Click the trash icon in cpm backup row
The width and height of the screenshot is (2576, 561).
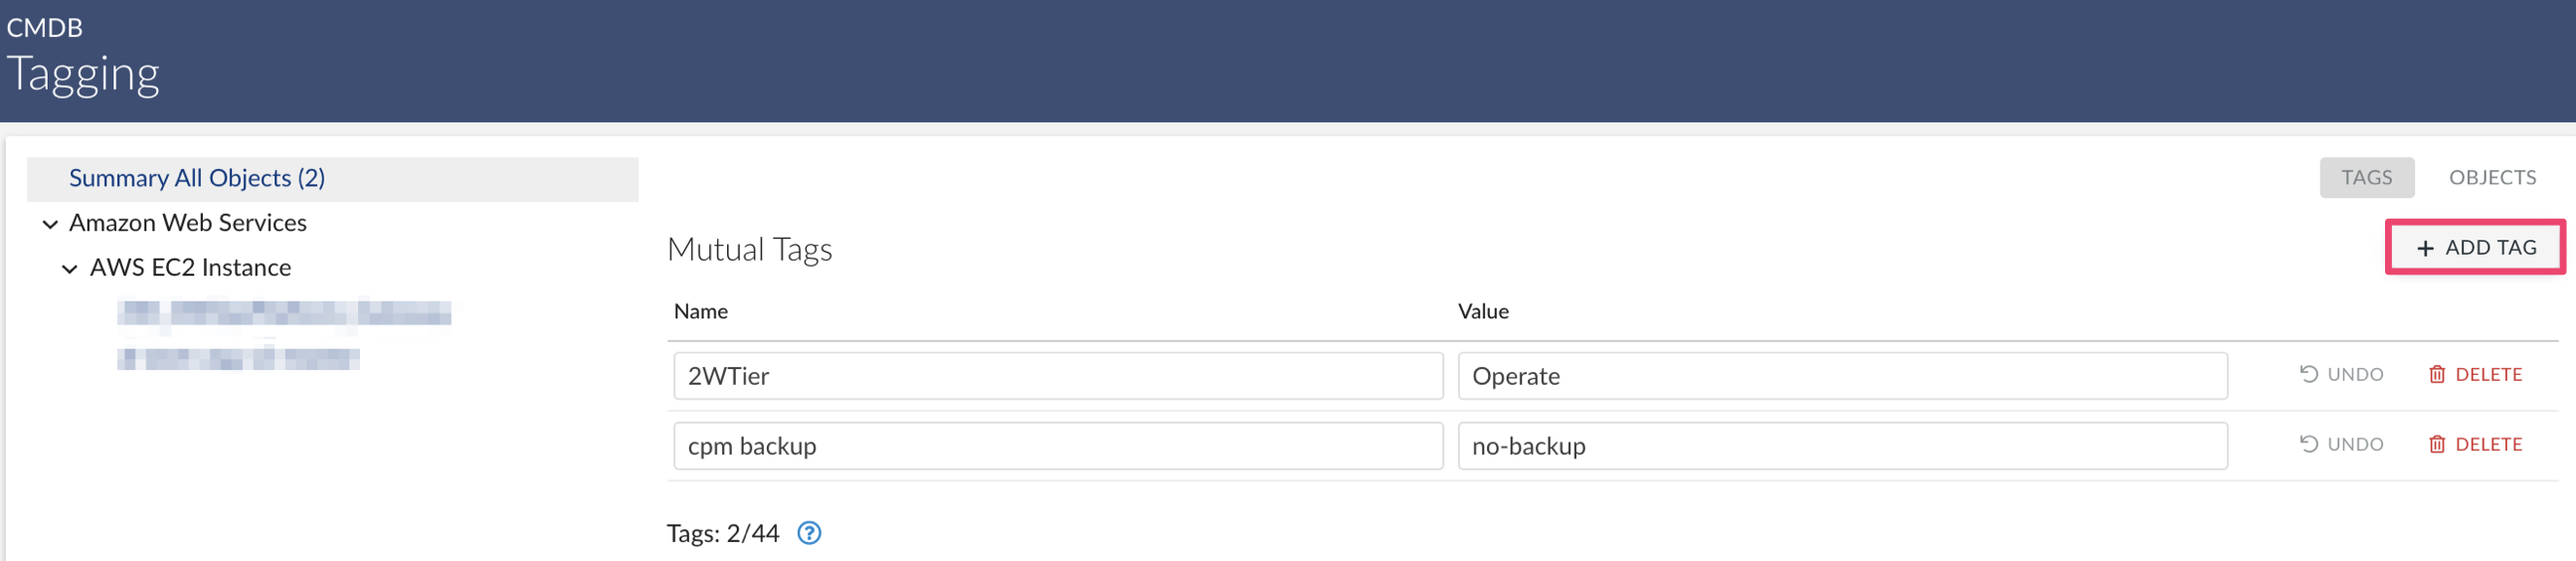pyautogui.click(x=2437, y=444)
